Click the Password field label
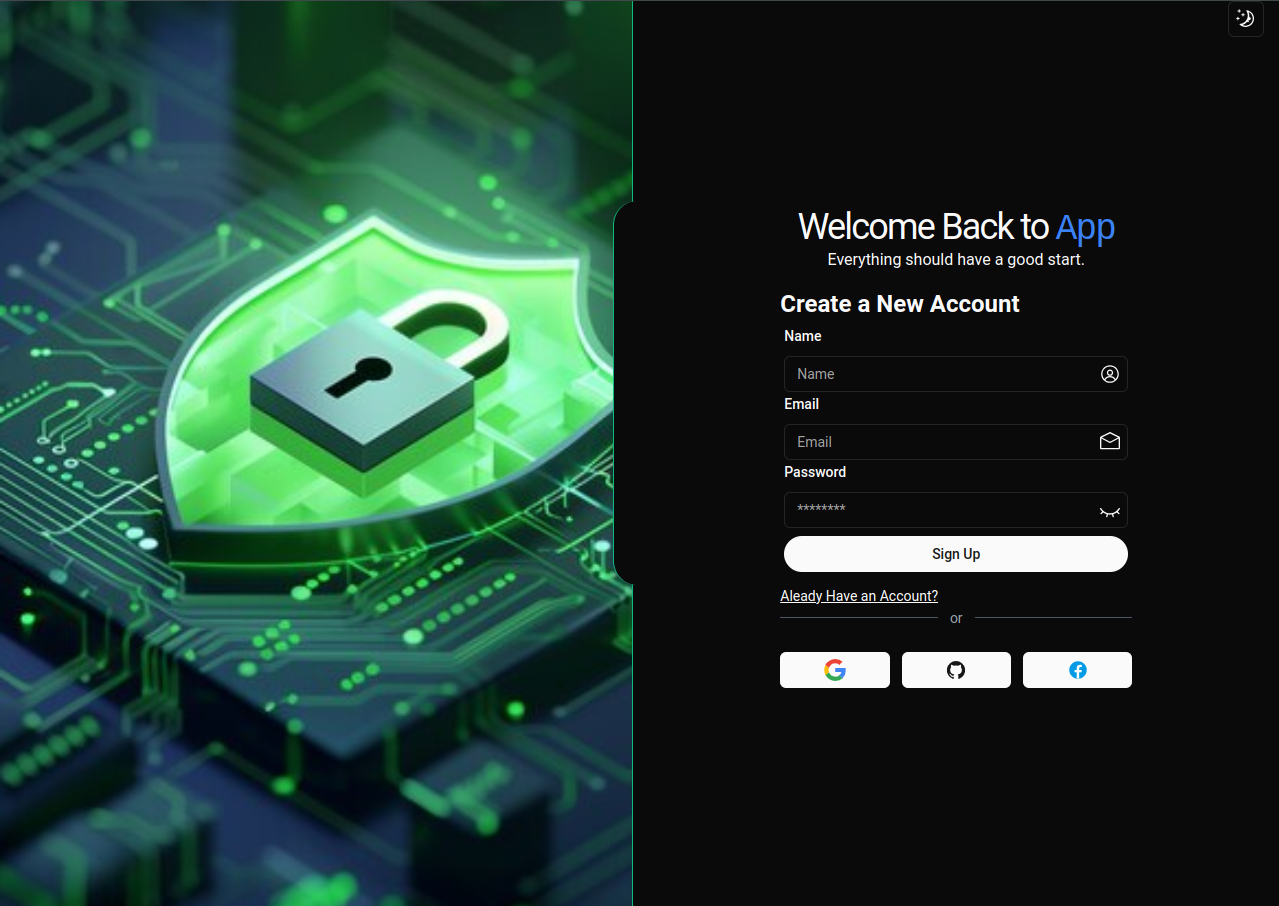This screenshot has height=906, width=1279. point(815,472)
